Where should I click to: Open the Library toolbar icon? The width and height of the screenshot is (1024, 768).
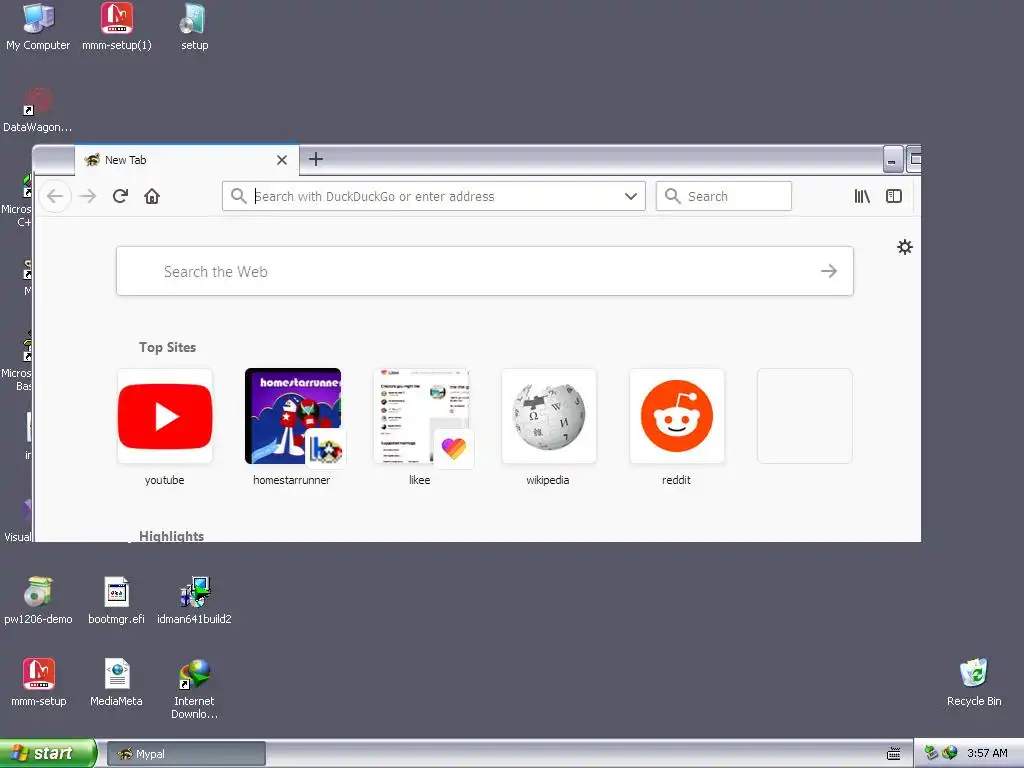(x=862, y=196)
